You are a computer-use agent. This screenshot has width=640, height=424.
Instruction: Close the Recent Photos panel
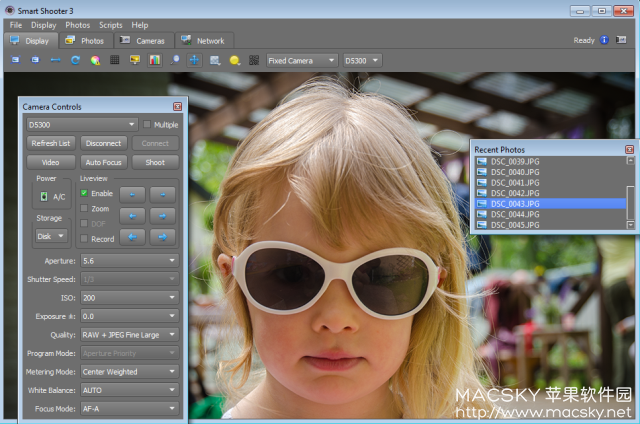629,149
